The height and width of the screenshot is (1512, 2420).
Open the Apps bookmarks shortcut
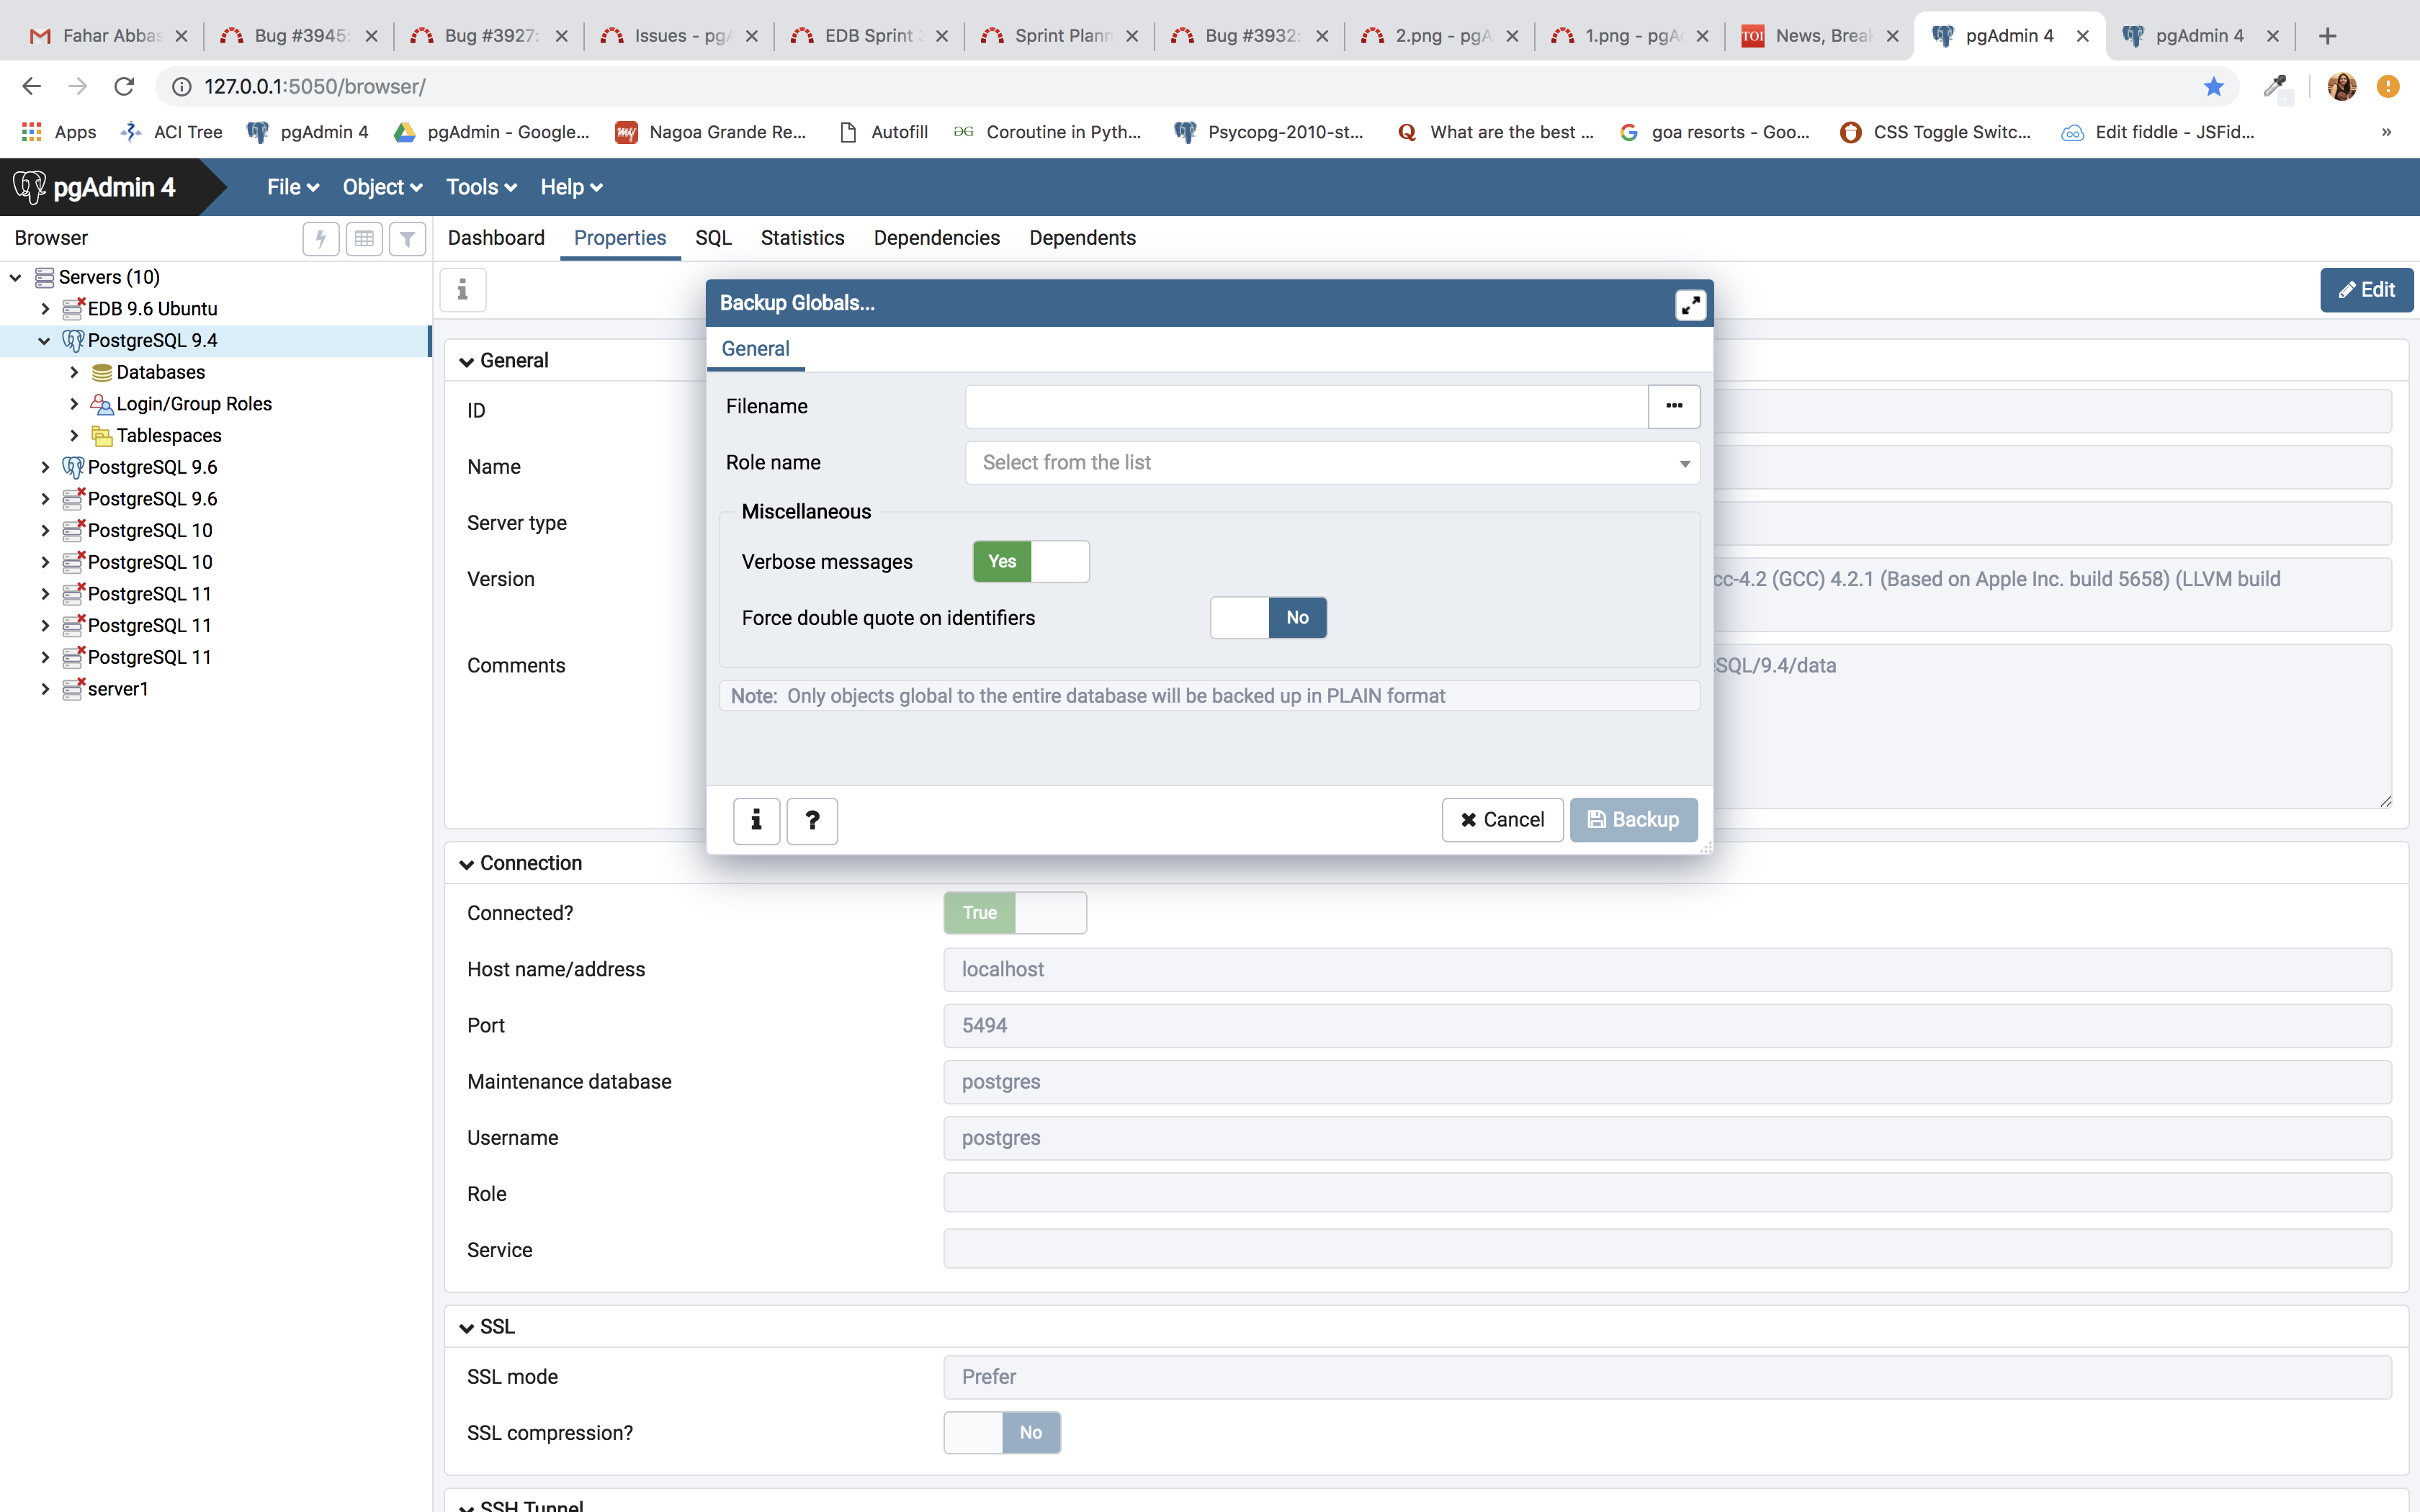coord(59,132)
